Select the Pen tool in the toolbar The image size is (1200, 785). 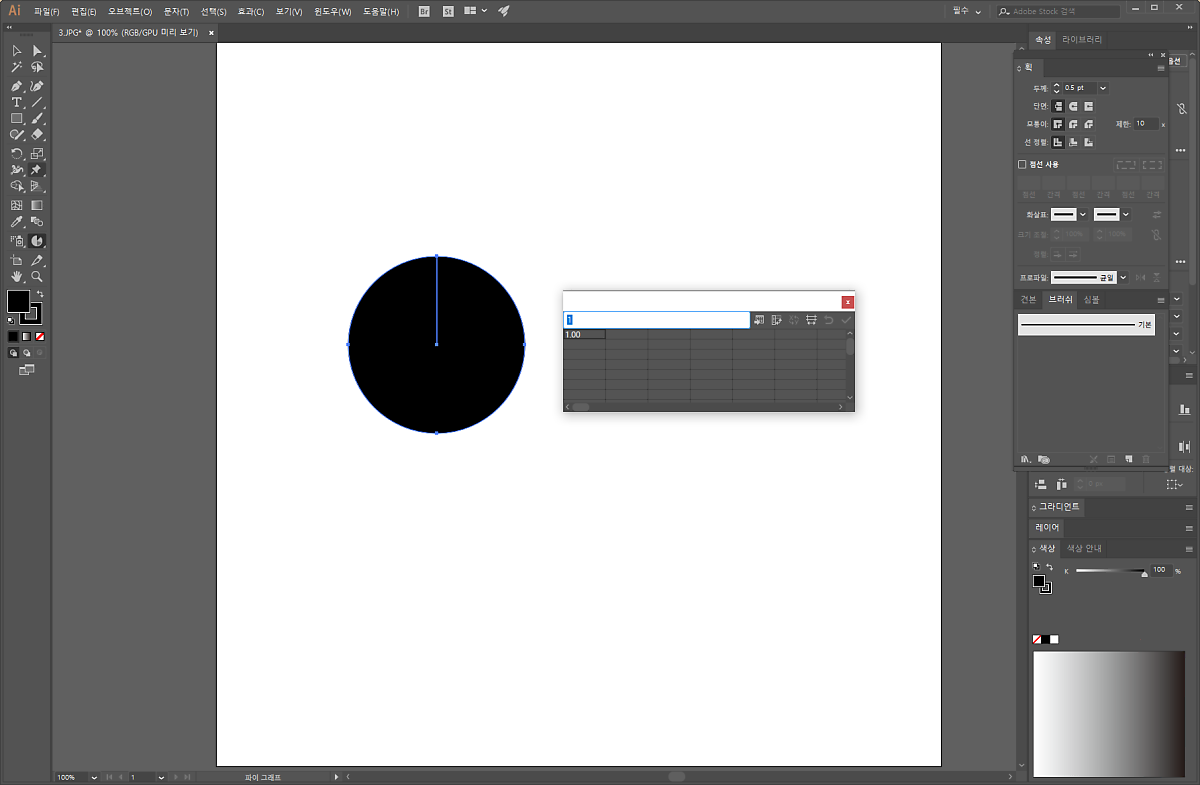point(17,86)
